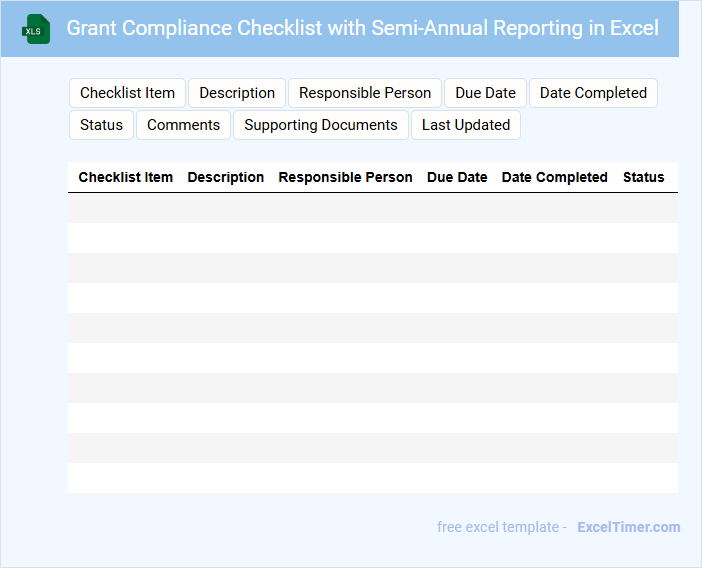This screenshot has width=702, height=568.
Task: Select the Checklist Item tag button
Action: pos(127,93)
